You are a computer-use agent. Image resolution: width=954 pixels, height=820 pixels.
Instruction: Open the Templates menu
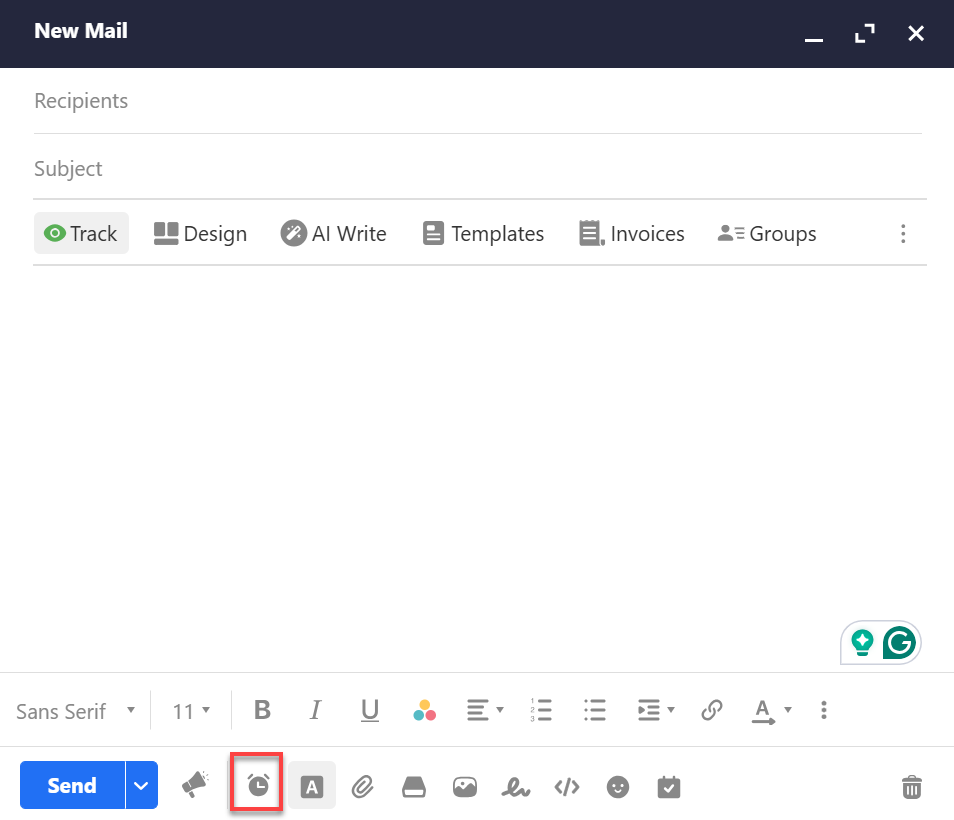click(483, 234)
